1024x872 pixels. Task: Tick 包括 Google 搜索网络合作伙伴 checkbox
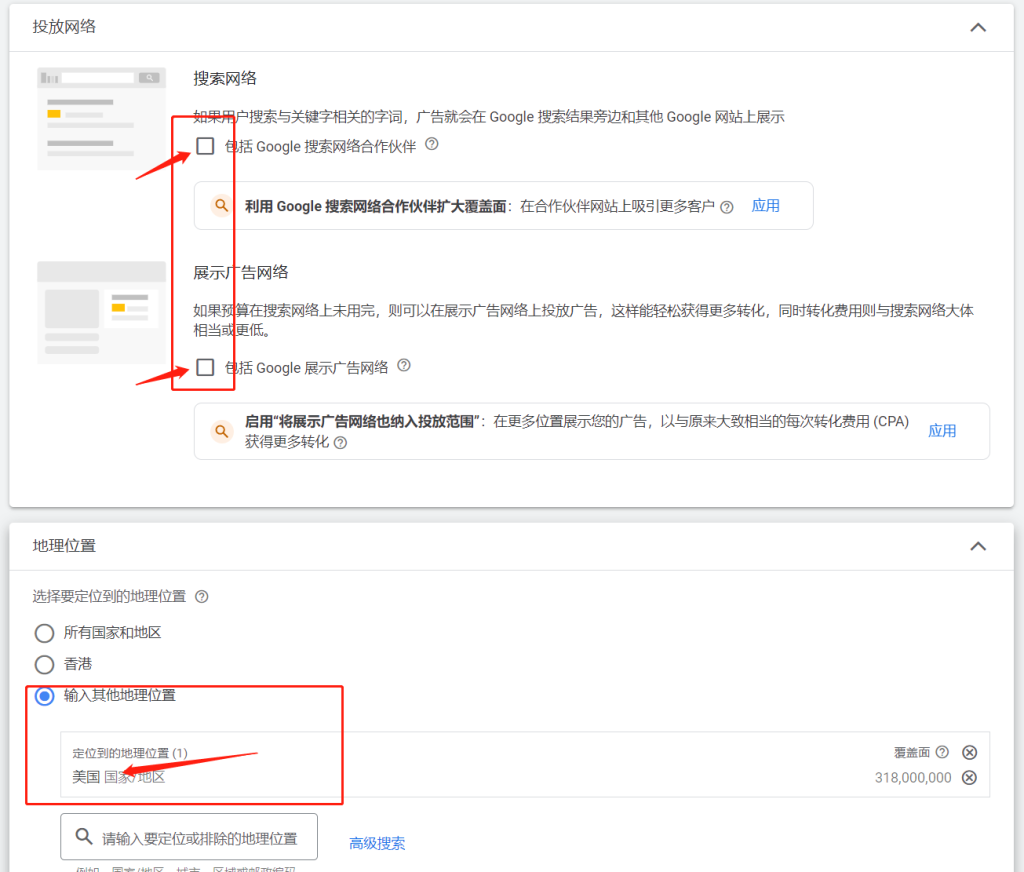(x=205, y=146)
